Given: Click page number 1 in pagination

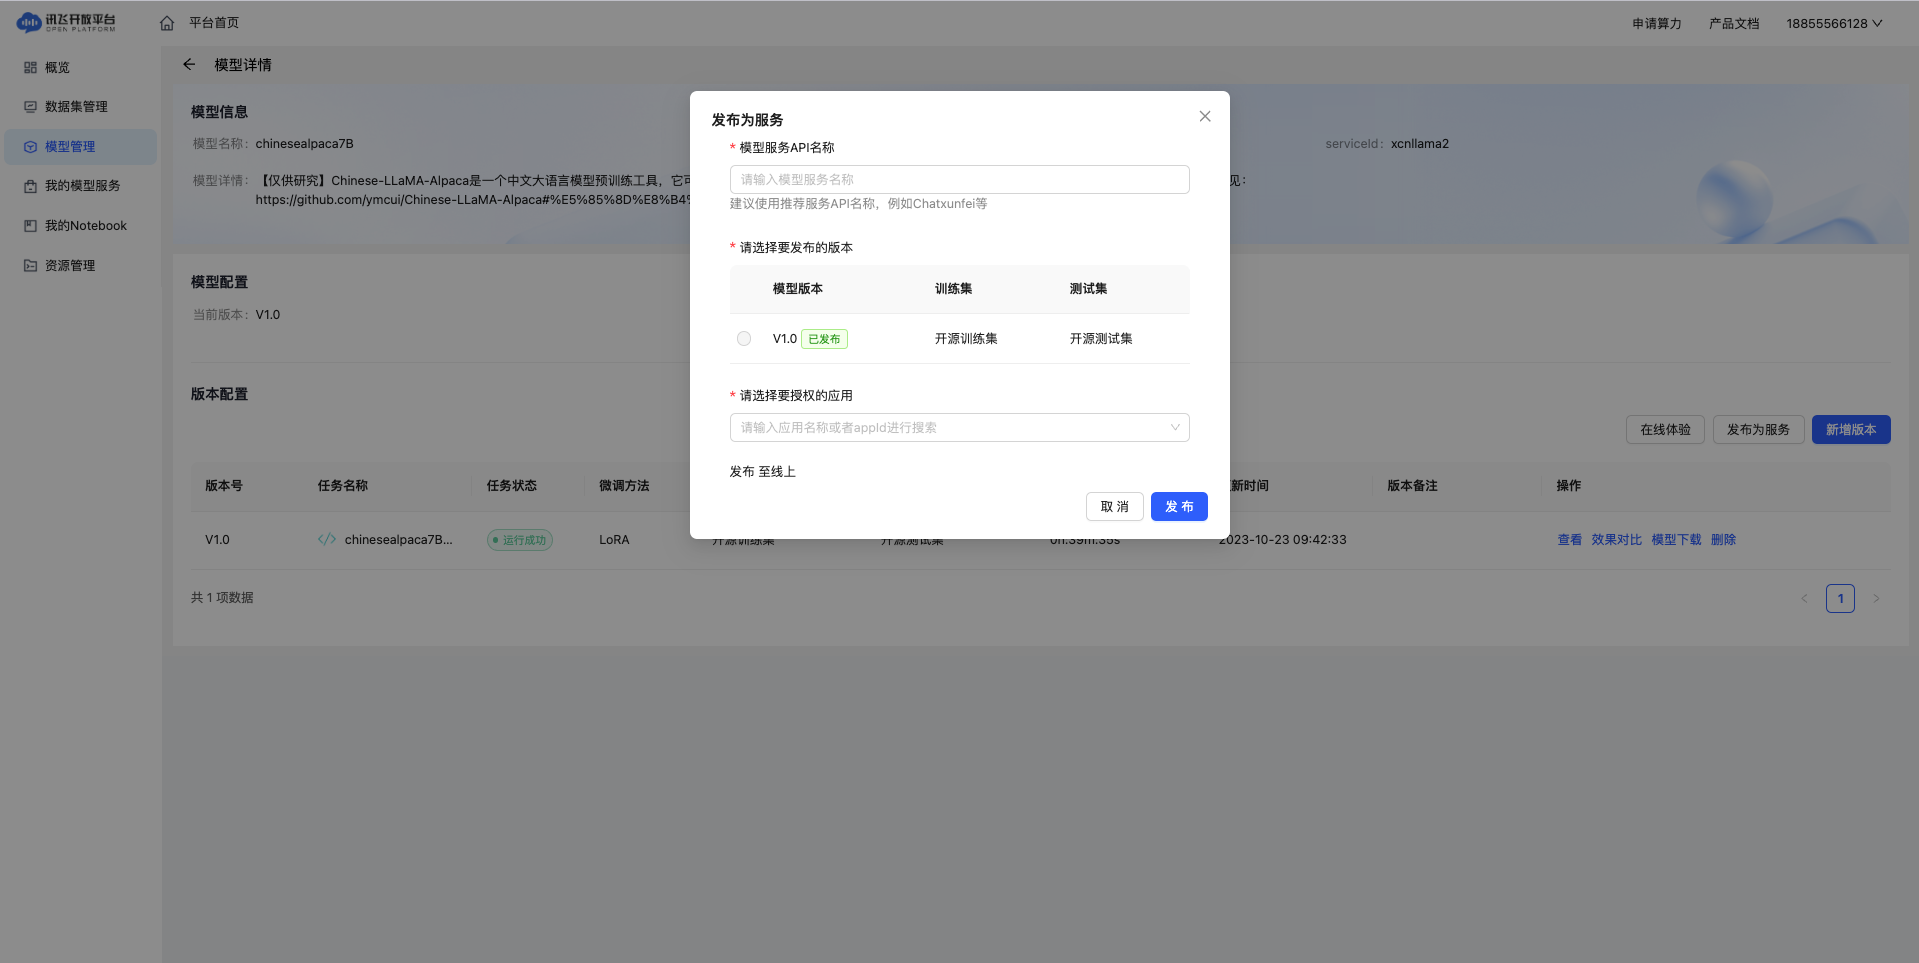Looking at the screenshot, I should click(x=1840, y=599).
